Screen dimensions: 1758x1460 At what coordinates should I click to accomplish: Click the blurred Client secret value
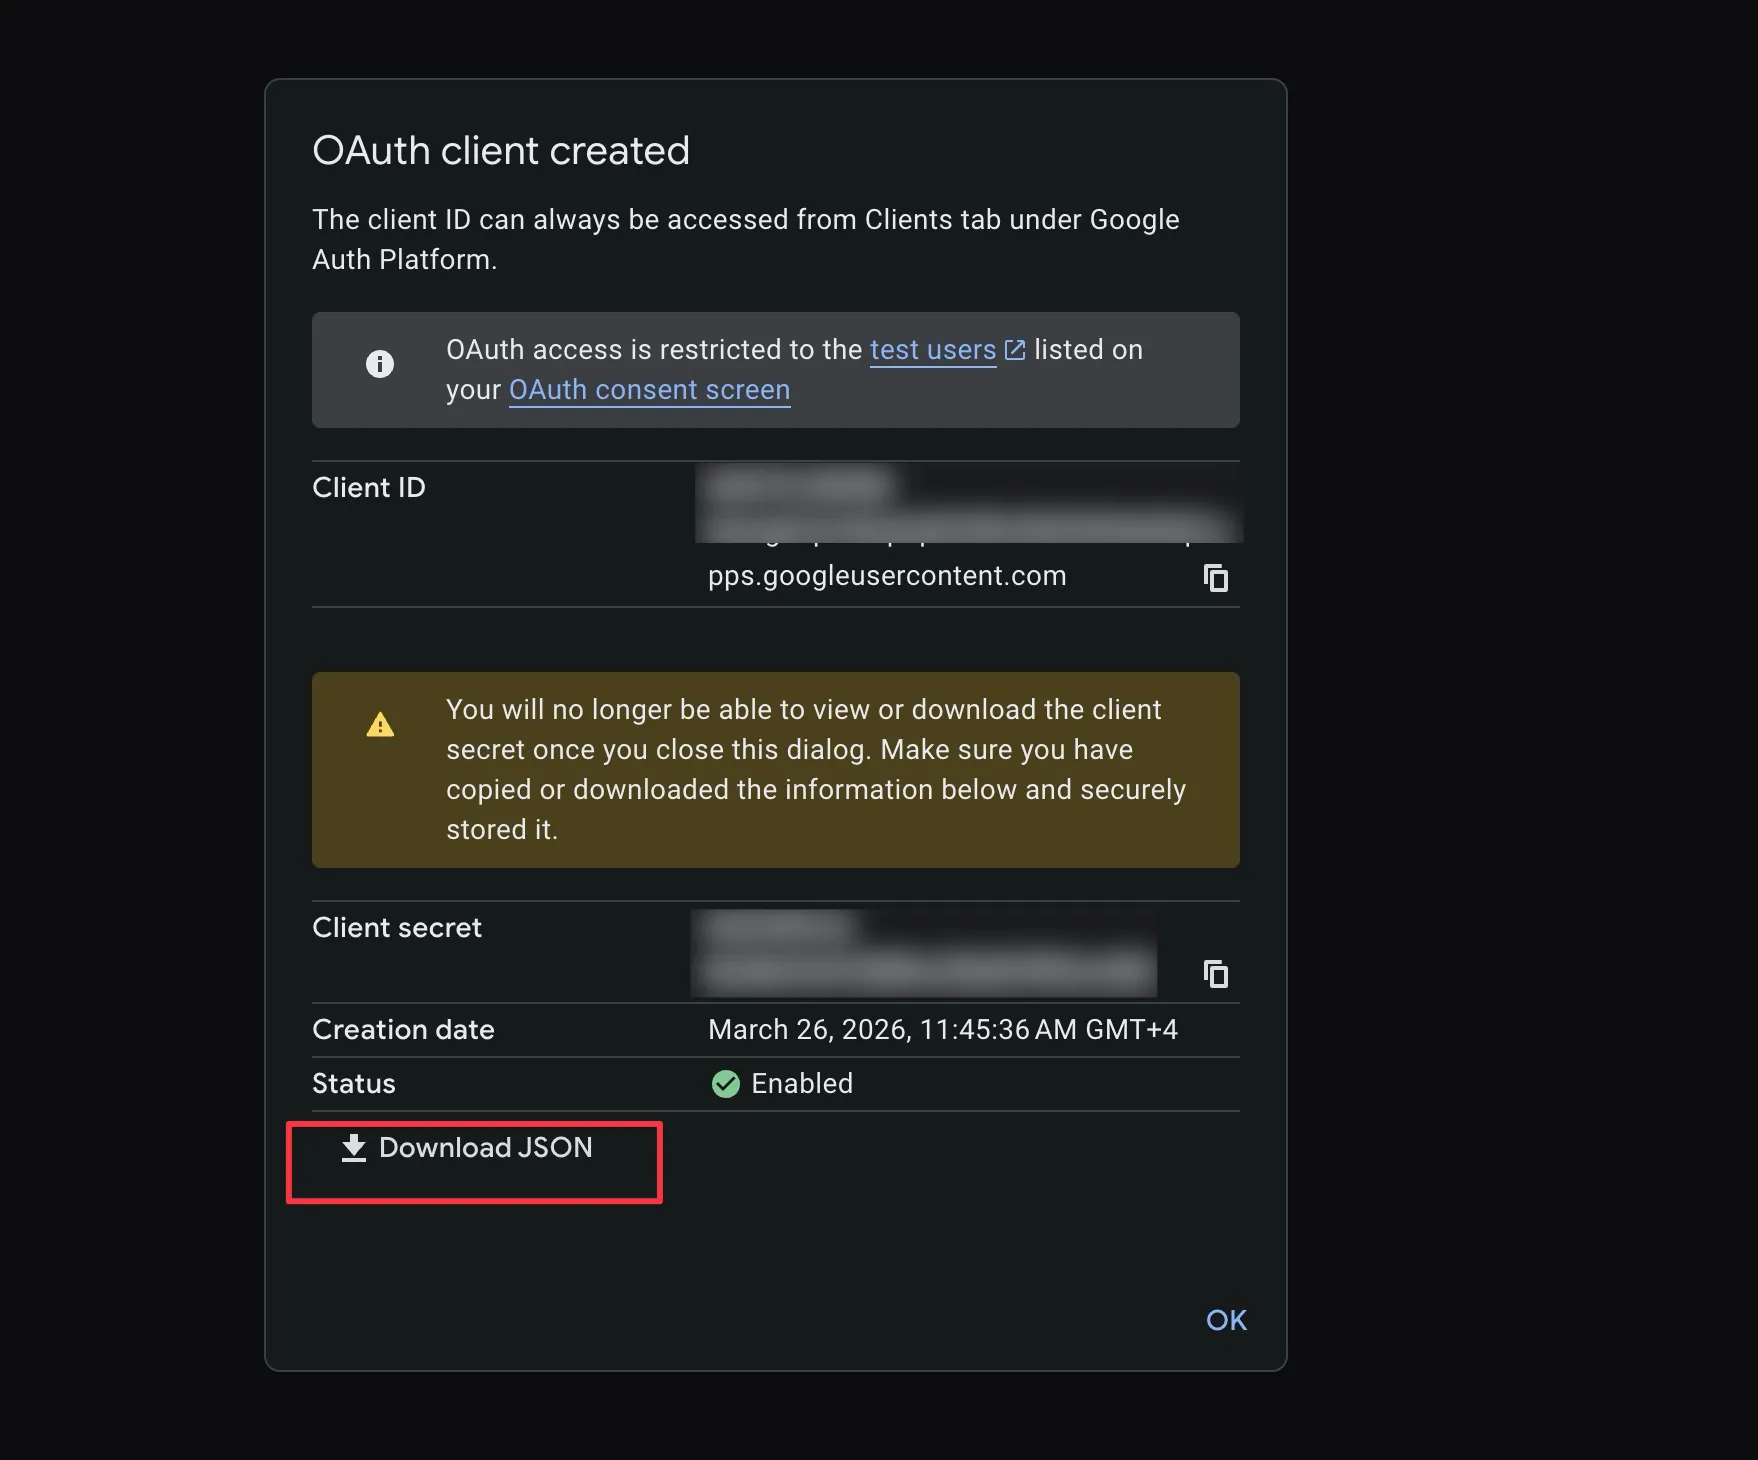[922, 954]
